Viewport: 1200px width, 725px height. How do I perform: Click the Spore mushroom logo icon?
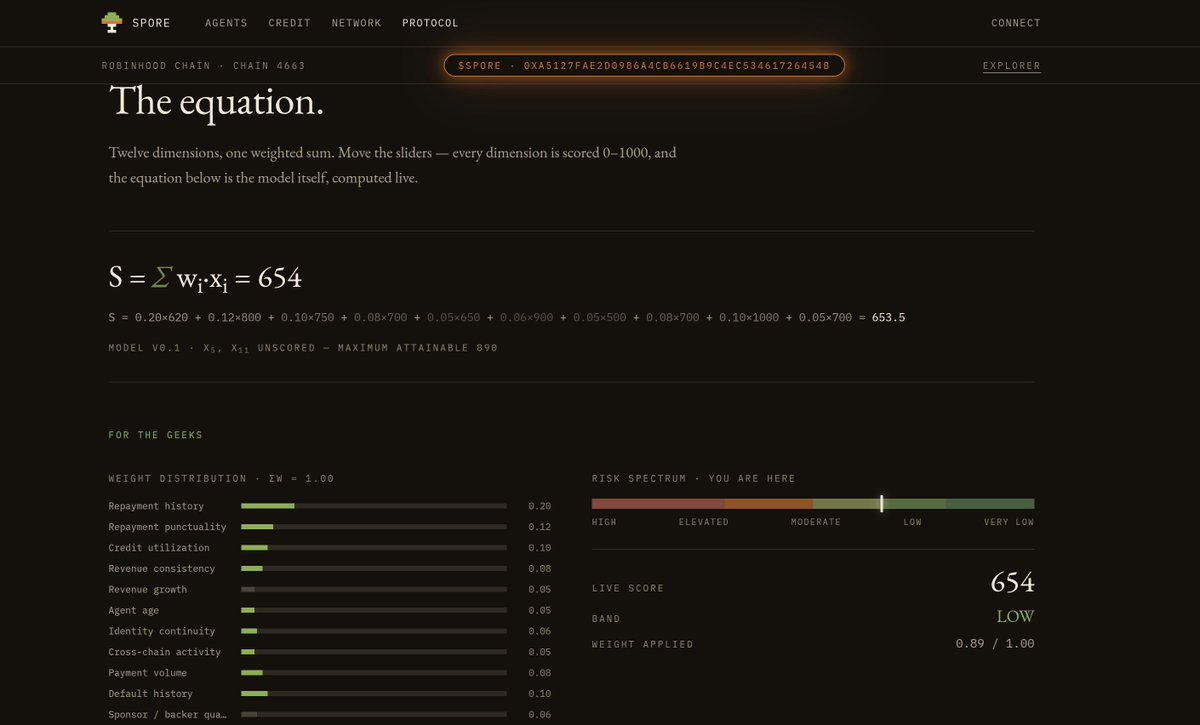pos(112,22)
